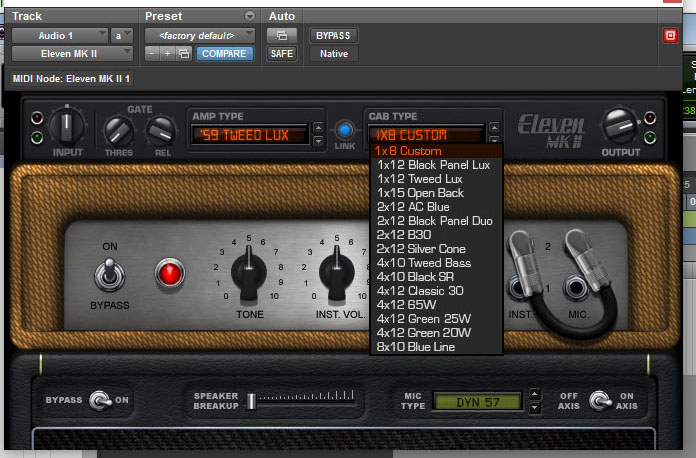Open the factory default preset dropdown

point(200,36)
